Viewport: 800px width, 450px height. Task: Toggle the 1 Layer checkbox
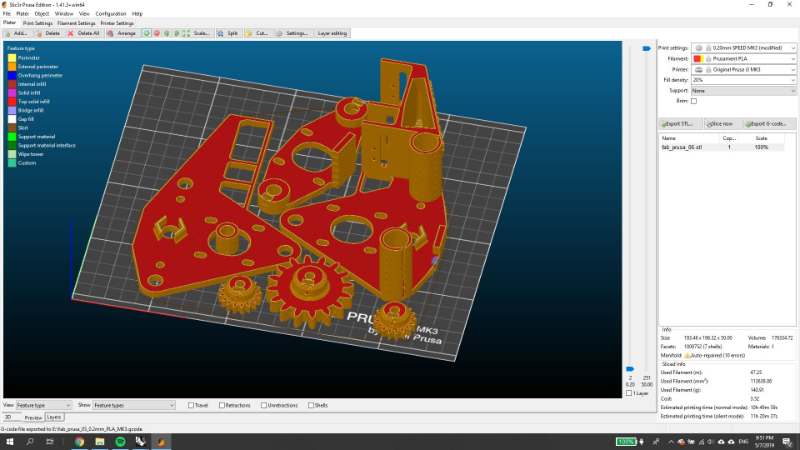(x=629, y=393)
